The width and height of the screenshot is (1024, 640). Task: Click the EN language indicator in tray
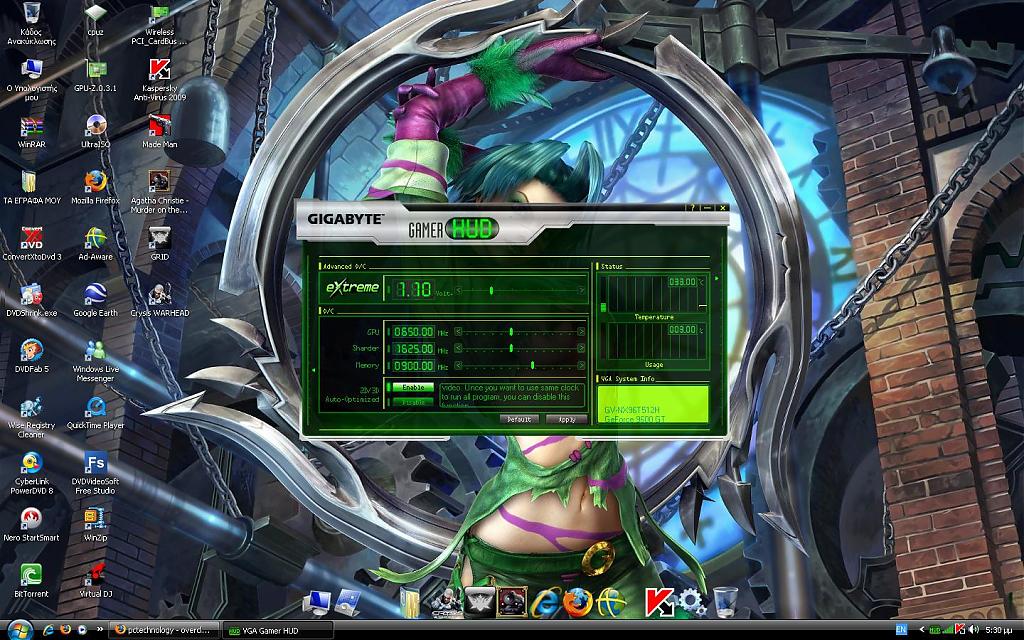pos(902,630)
